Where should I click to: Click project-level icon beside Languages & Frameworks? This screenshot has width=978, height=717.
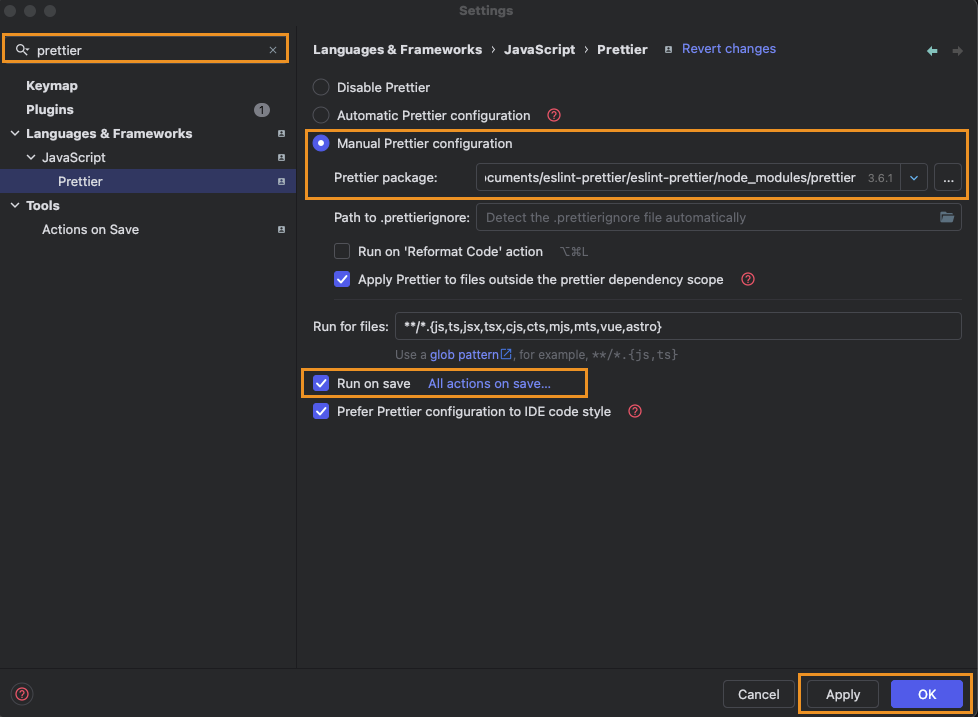pos(281,133)
